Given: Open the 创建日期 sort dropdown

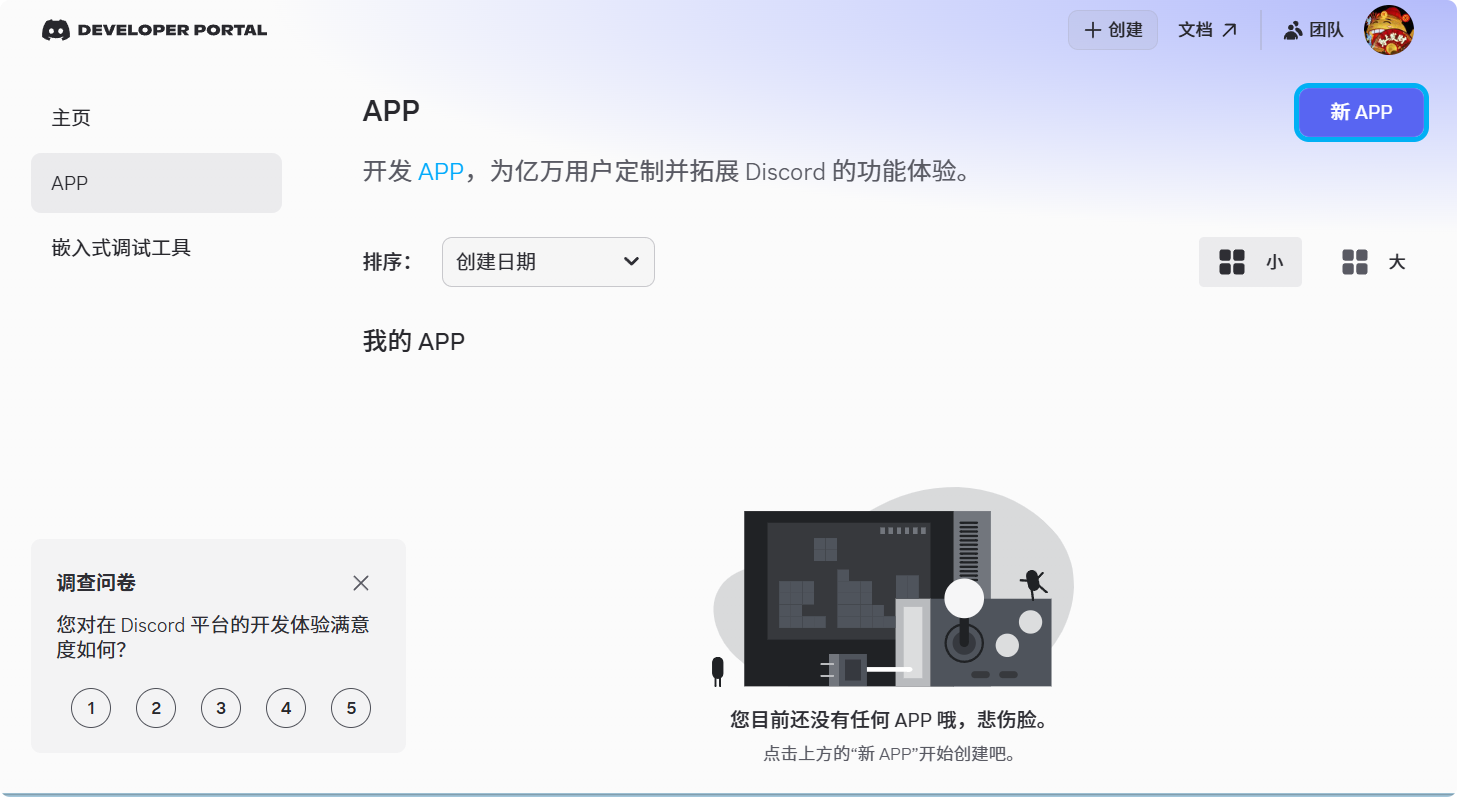Looking at the screenshot, I should coord(548,262).
